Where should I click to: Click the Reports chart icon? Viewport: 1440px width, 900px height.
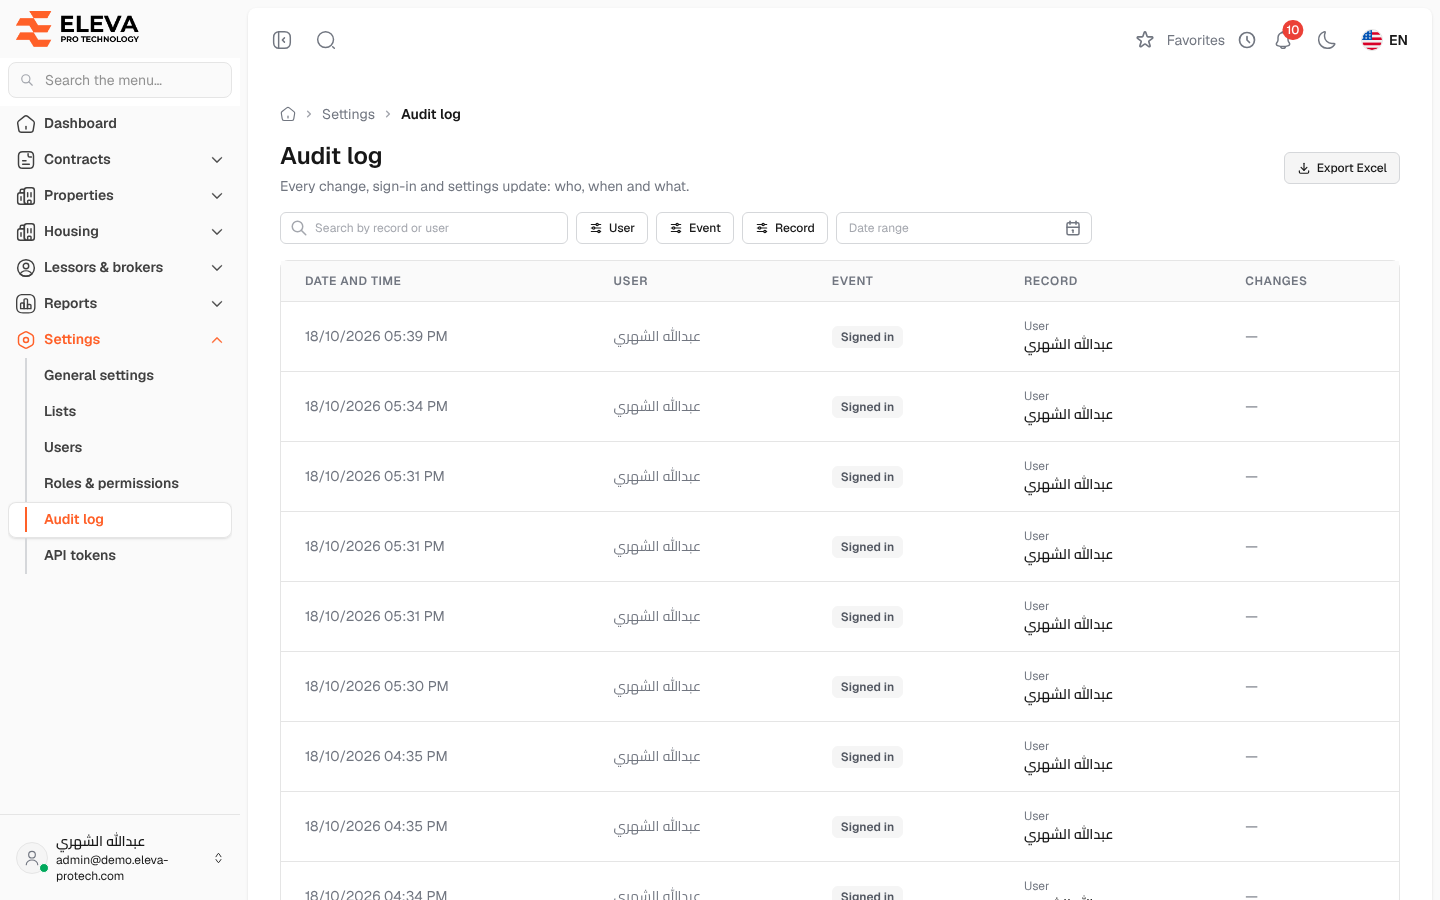click(26, 303)
